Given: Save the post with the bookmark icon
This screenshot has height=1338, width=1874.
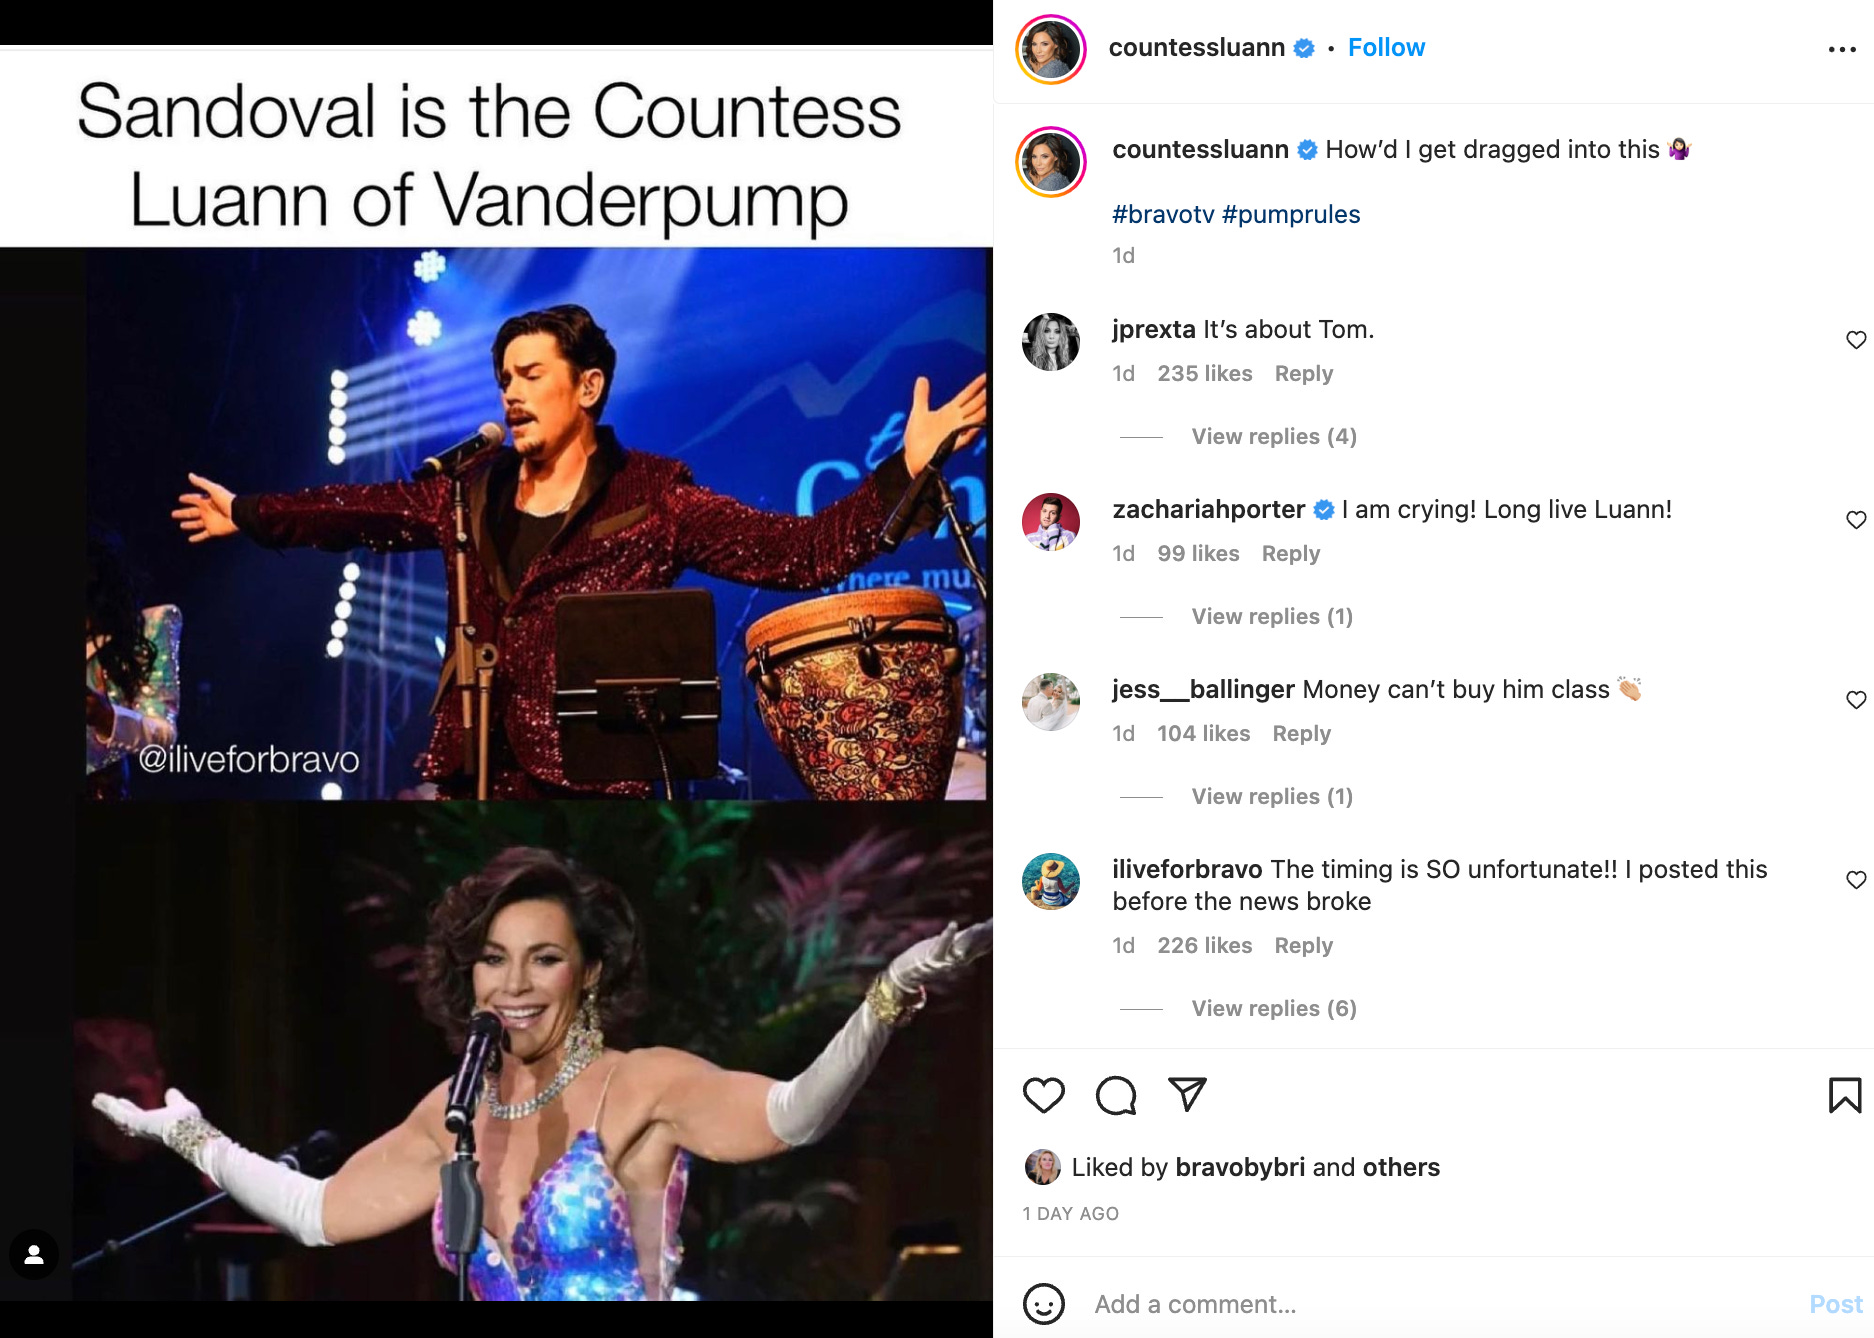Looking at the screenshot, I should (x=1844, y=1095).
